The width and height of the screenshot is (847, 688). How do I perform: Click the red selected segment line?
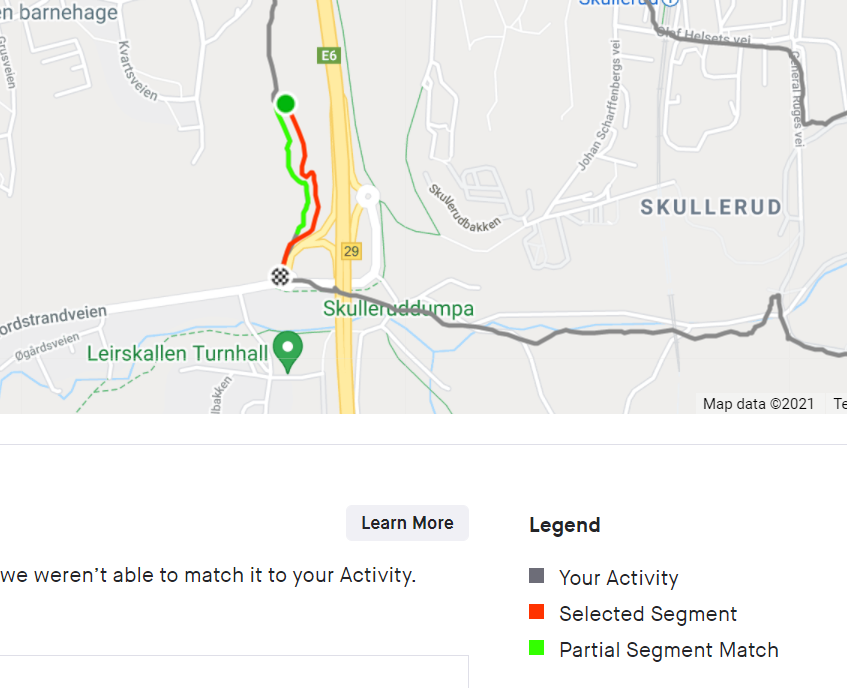click(311, 184)
